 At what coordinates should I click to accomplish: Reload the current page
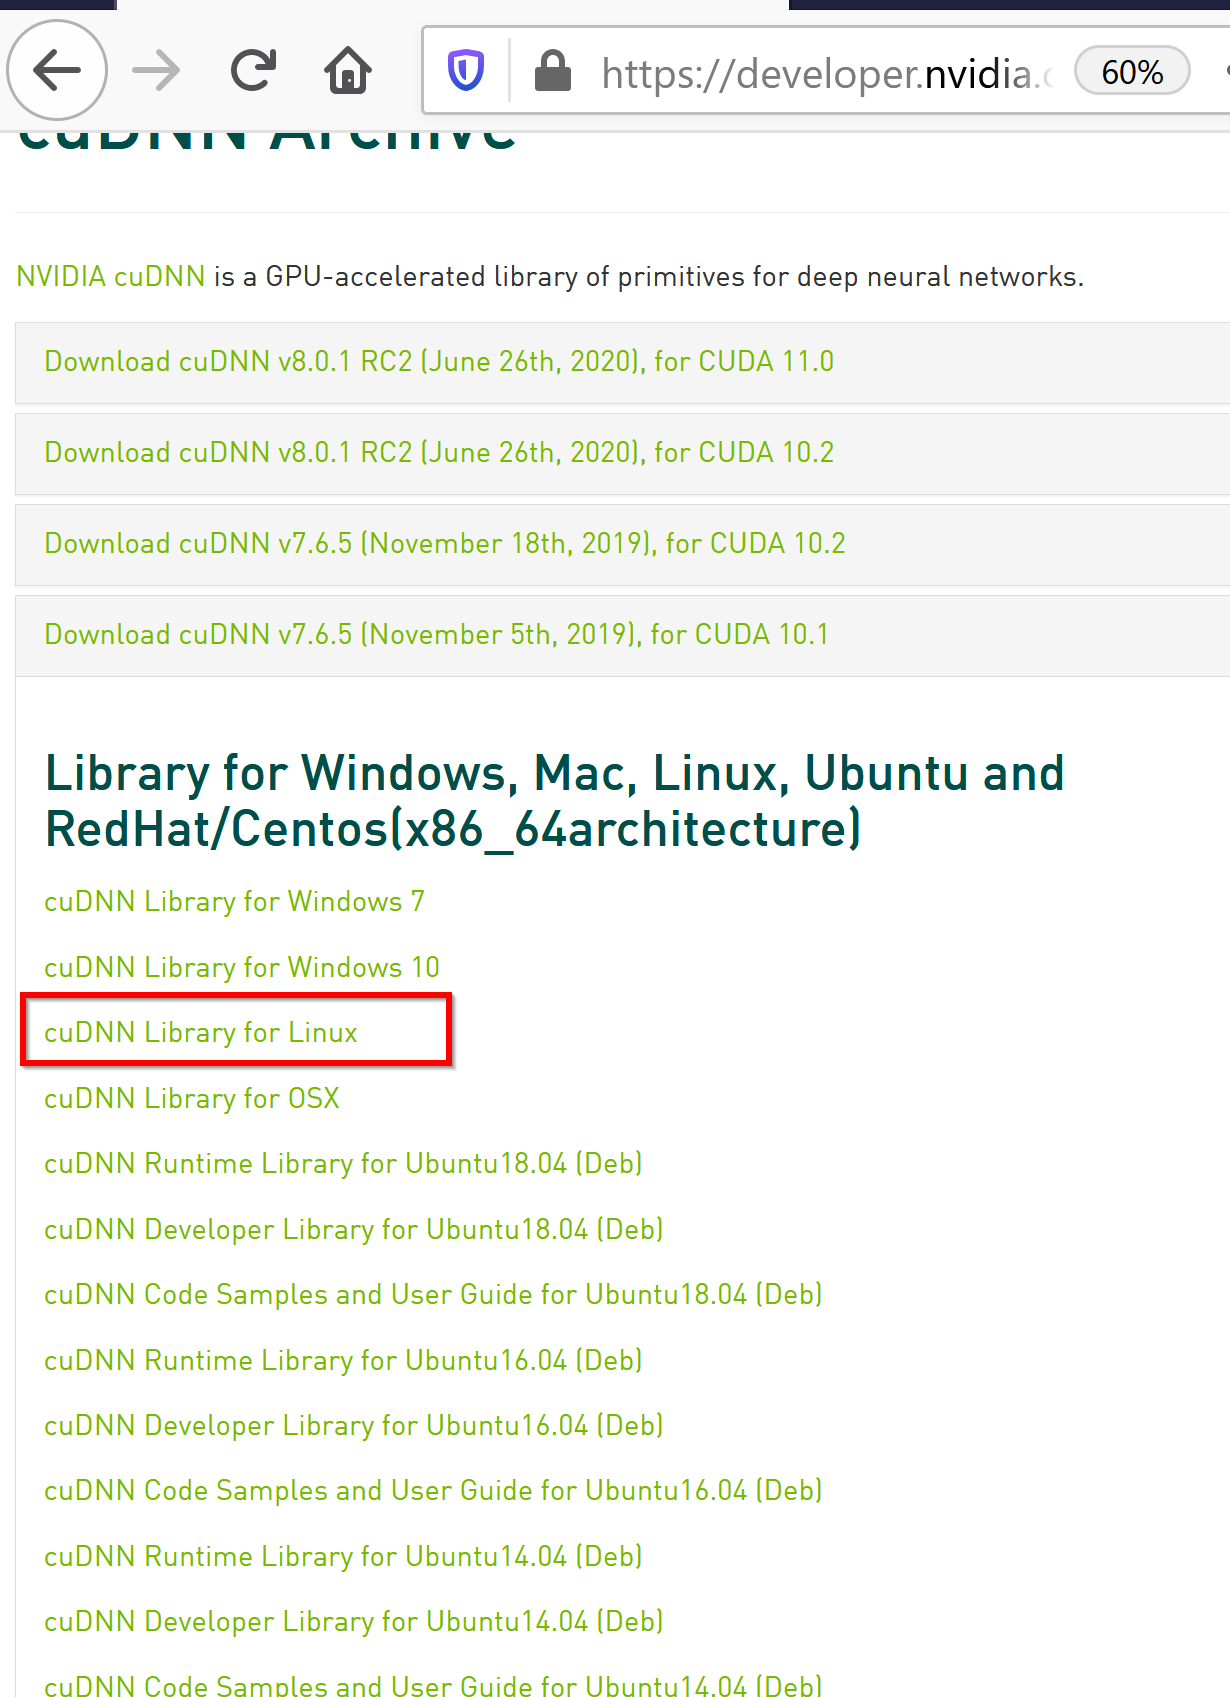(253, 71)
